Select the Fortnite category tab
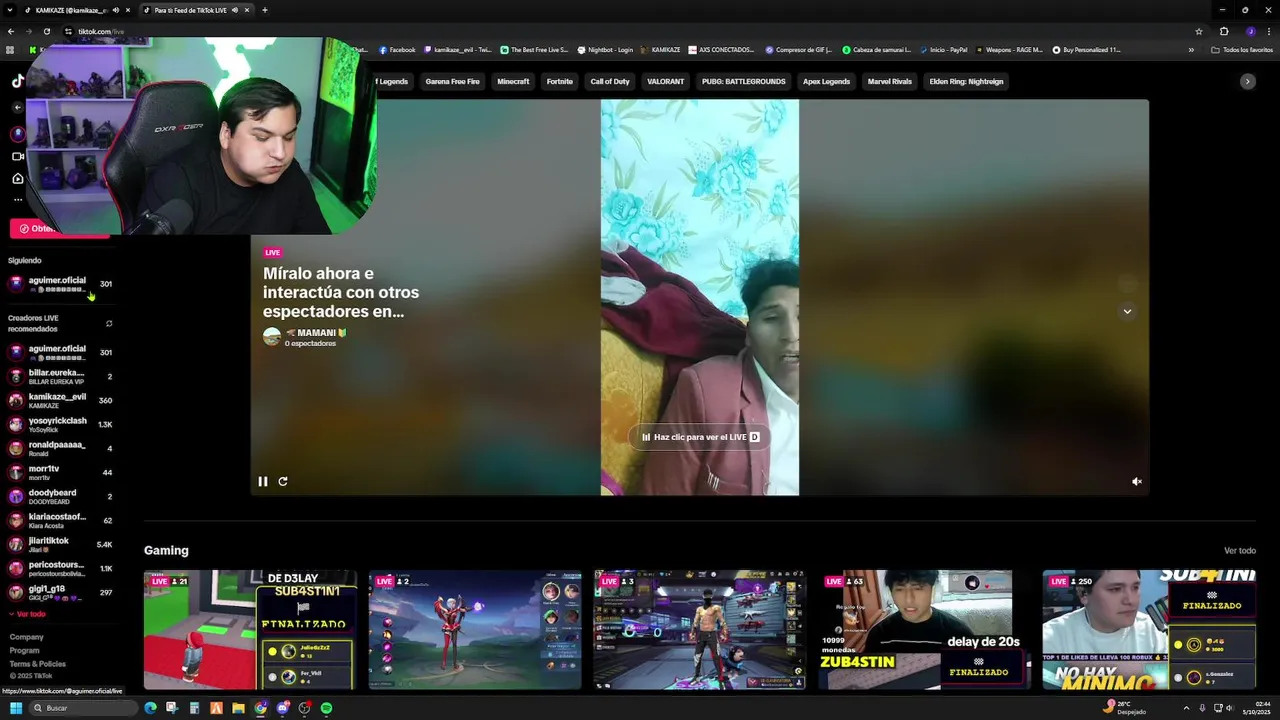Screen dimensions: 1280x720 pyautogui.click(x=560, y=81)
